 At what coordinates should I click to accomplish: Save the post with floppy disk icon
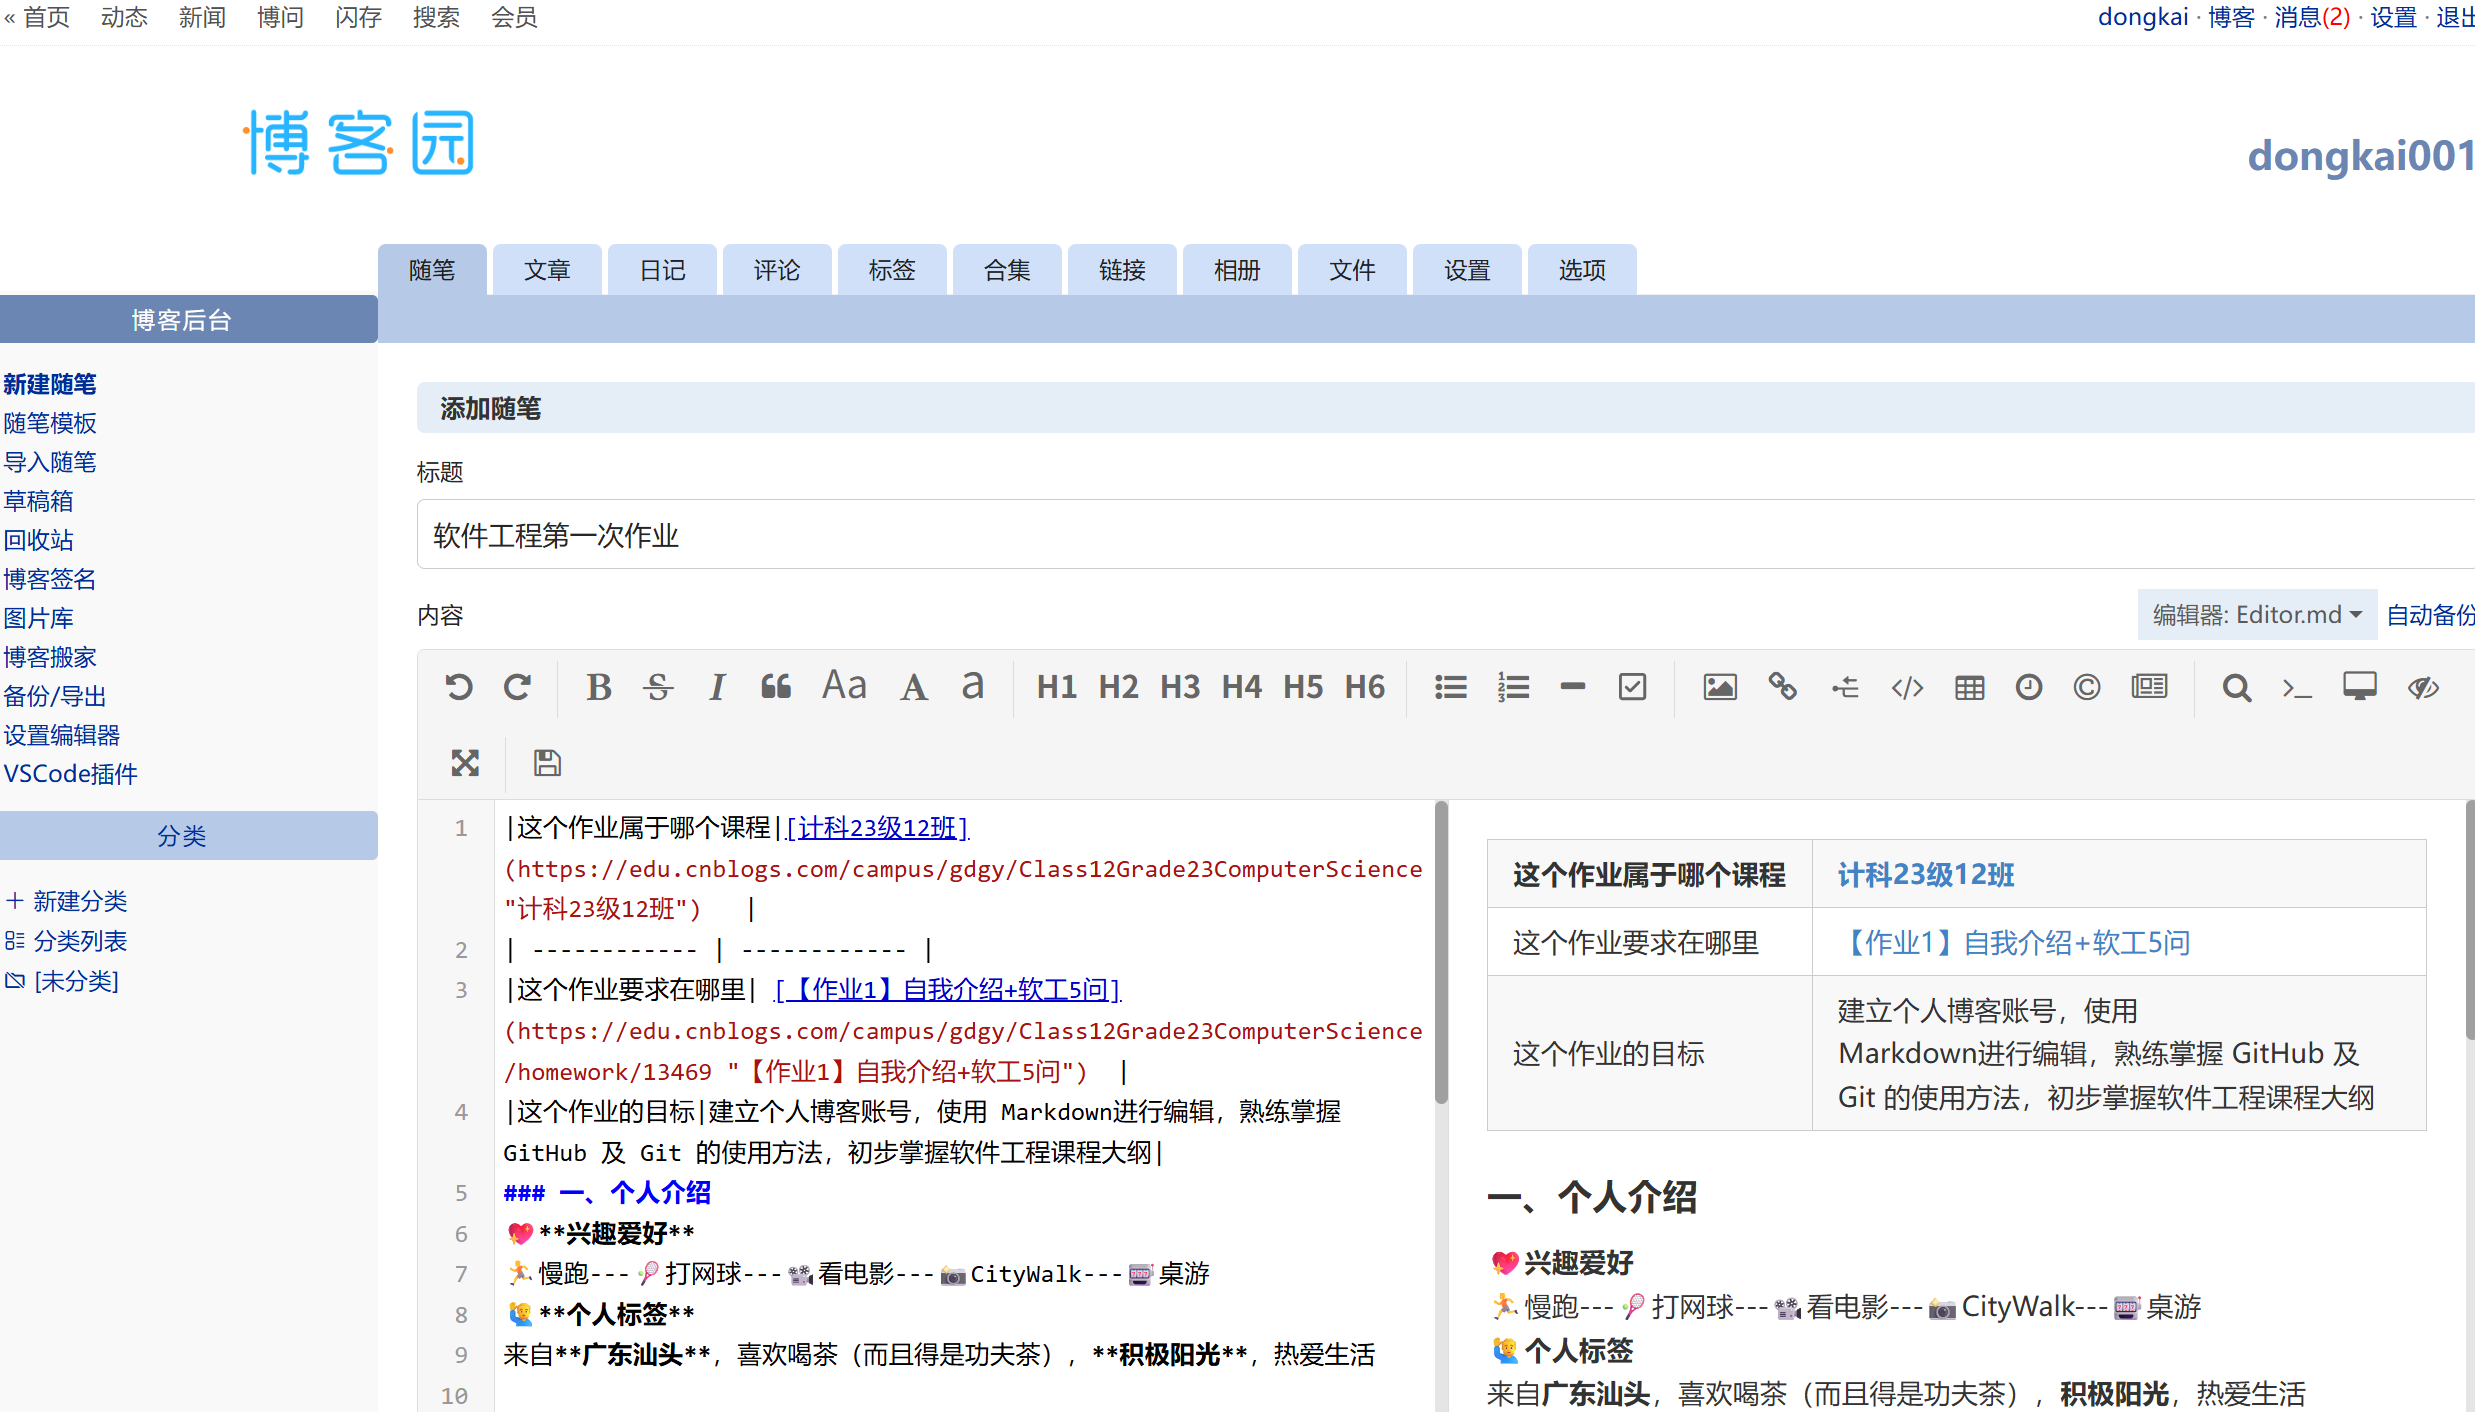[x=547, y=763]
